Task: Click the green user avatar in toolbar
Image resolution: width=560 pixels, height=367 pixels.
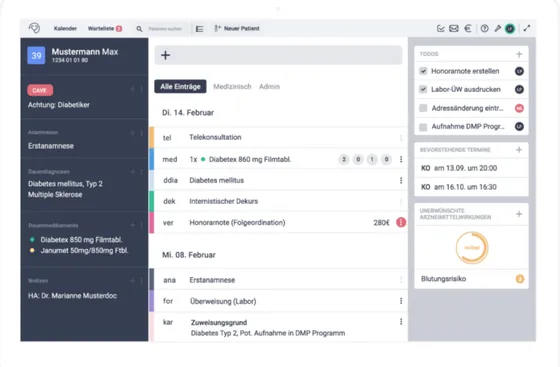Action: click(x=510, y=29)
